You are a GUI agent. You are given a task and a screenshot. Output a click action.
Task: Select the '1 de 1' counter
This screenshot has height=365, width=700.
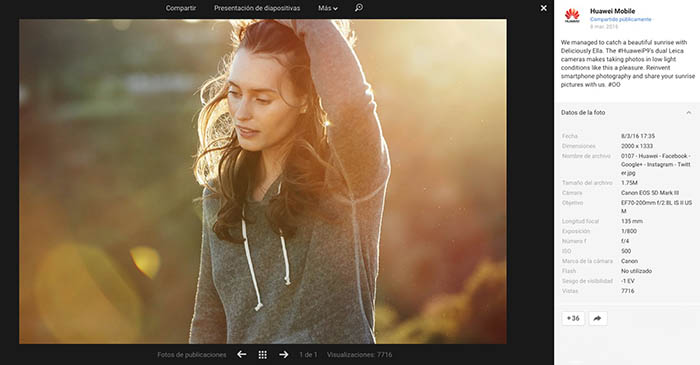tap(308, 355)
